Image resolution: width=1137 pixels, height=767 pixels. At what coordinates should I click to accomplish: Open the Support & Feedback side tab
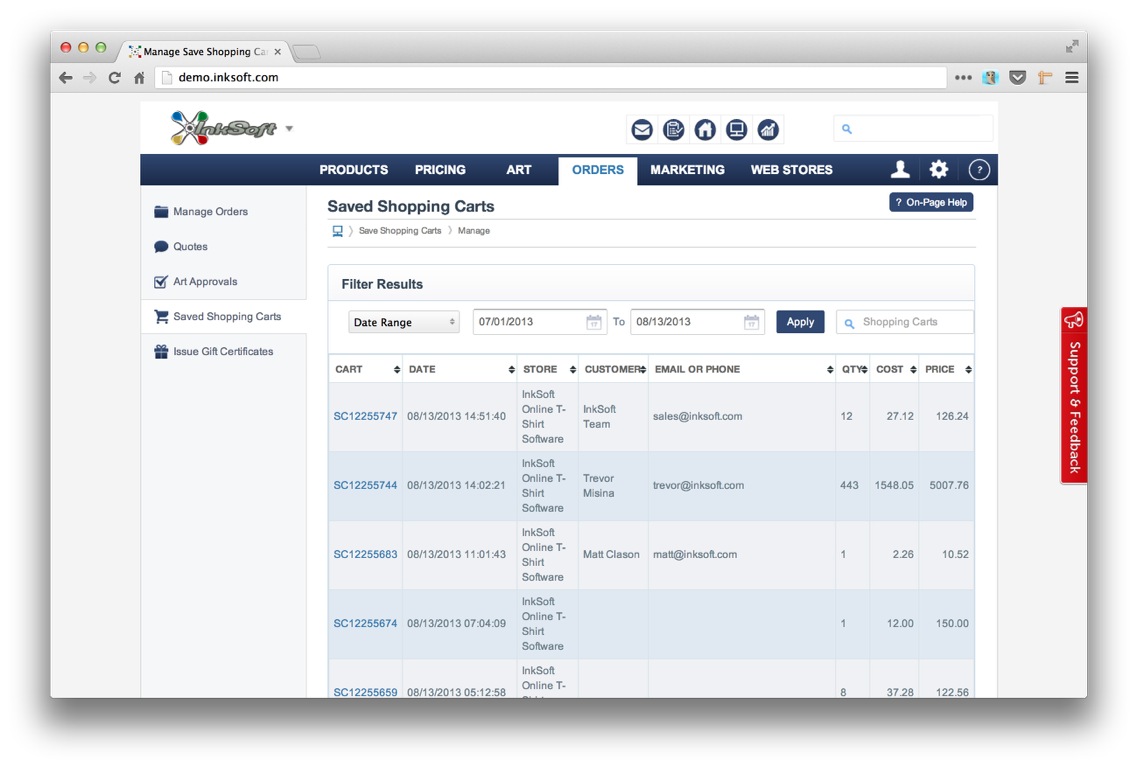(x=1074, y=396)
